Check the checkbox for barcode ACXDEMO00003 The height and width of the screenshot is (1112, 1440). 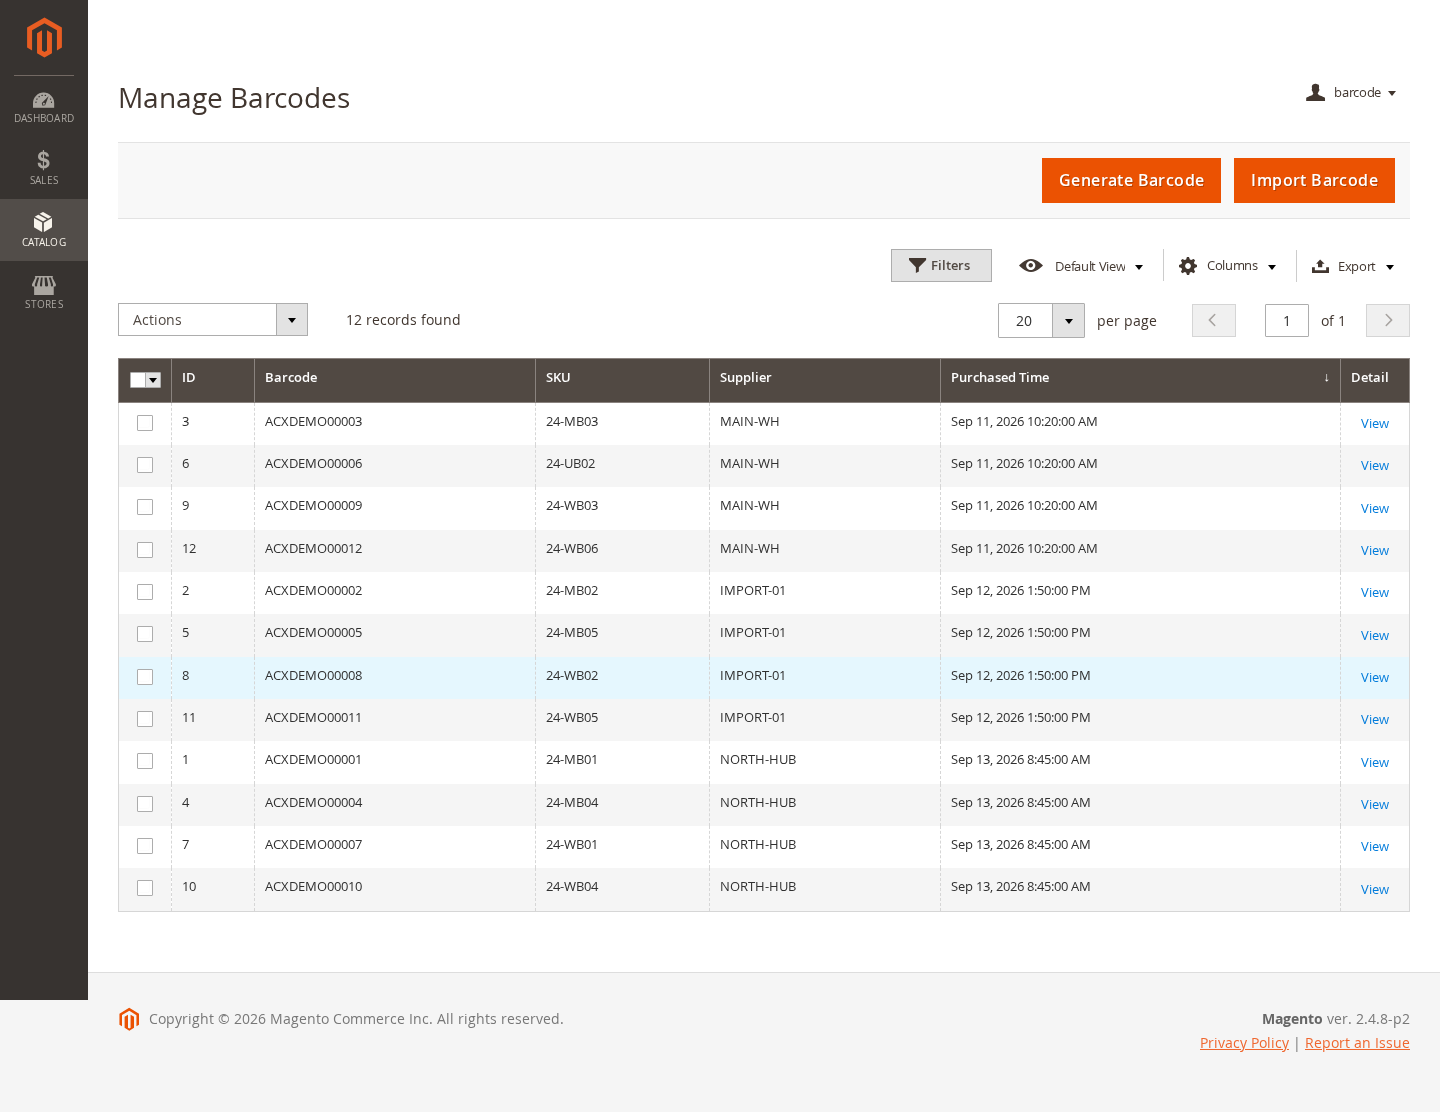145,423
